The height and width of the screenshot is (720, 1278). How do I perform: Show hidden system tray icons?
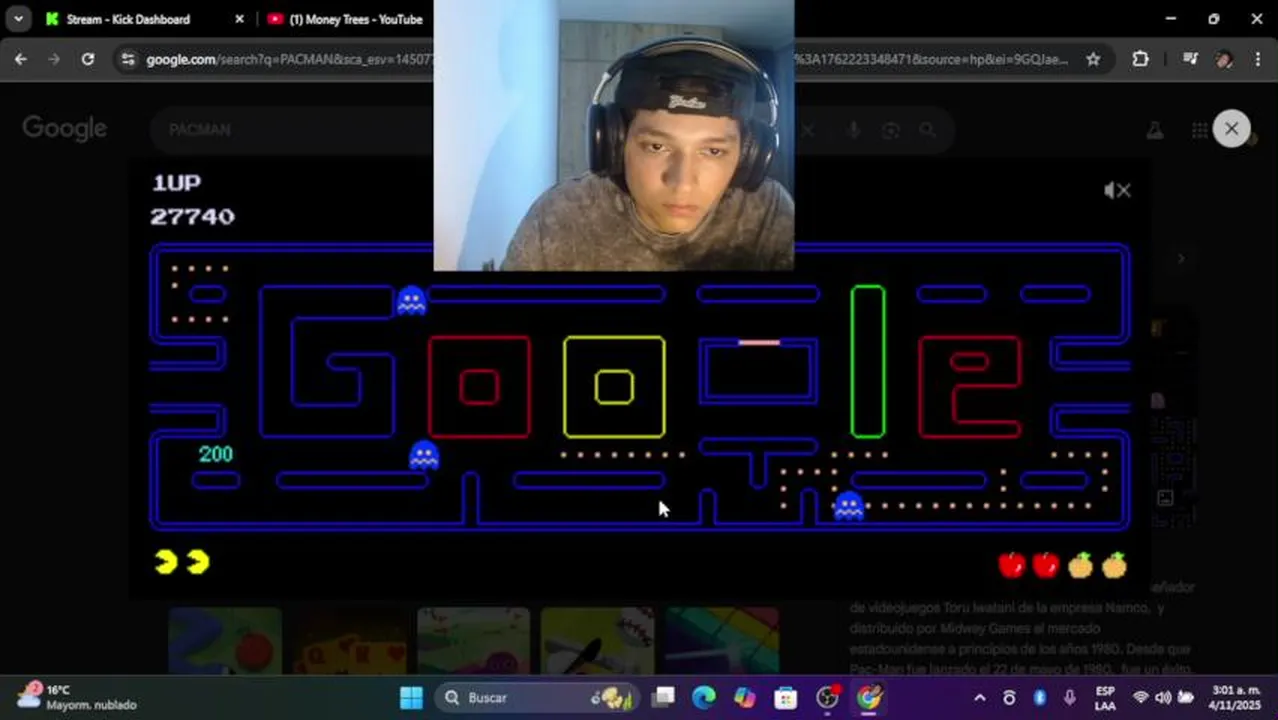tap(980, 697)
